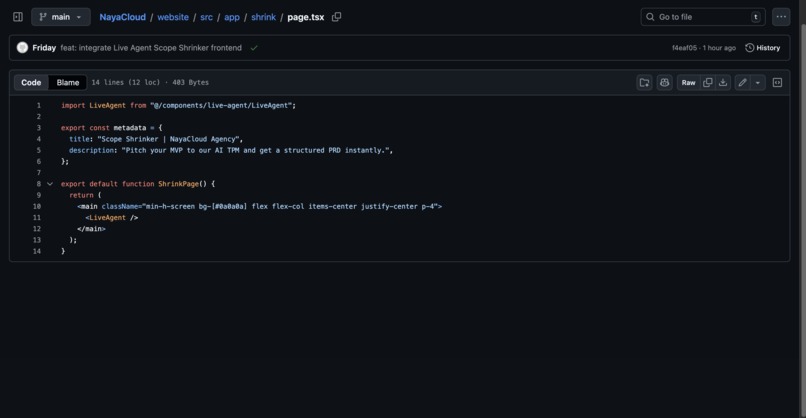This screenshot has height=418, width=806.
Task: Download raw file icon
Action: pyautogui.click(x=723, y=83)
